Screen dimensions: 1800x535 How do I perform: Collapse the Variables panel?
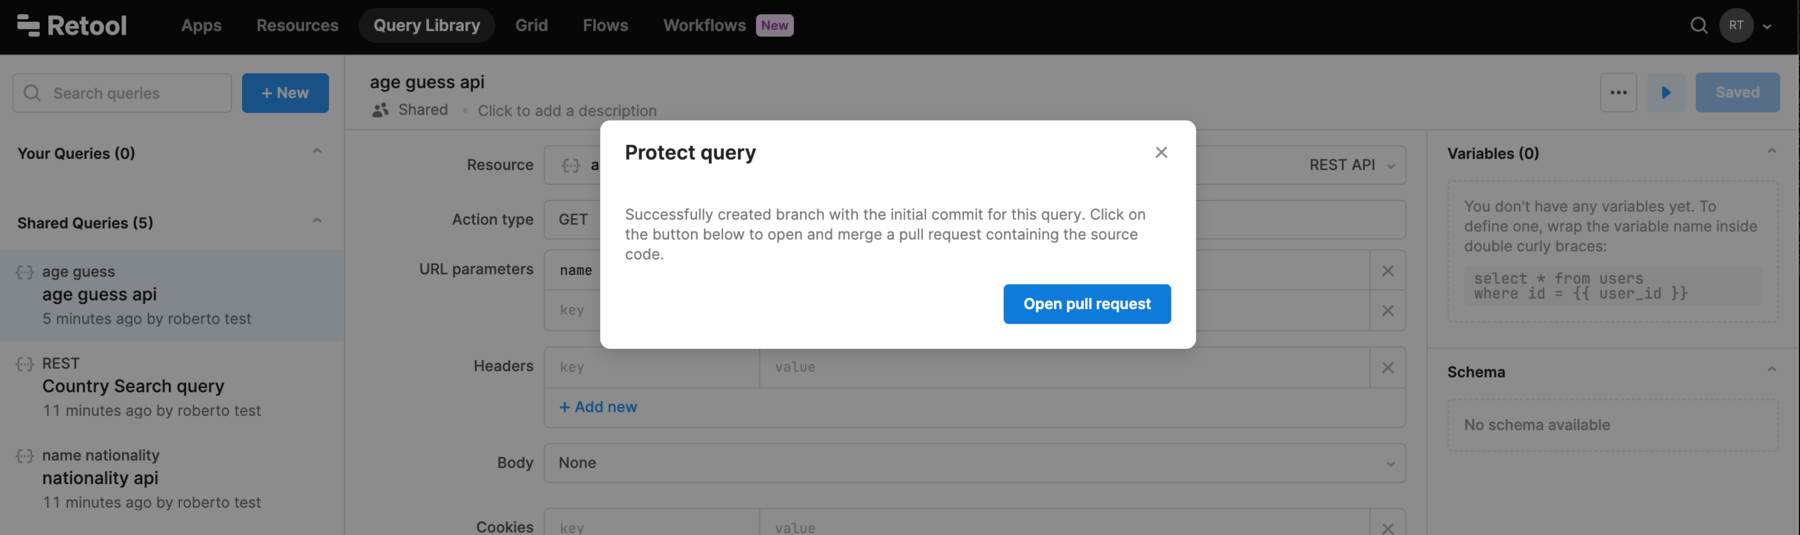coord(1771,152)
